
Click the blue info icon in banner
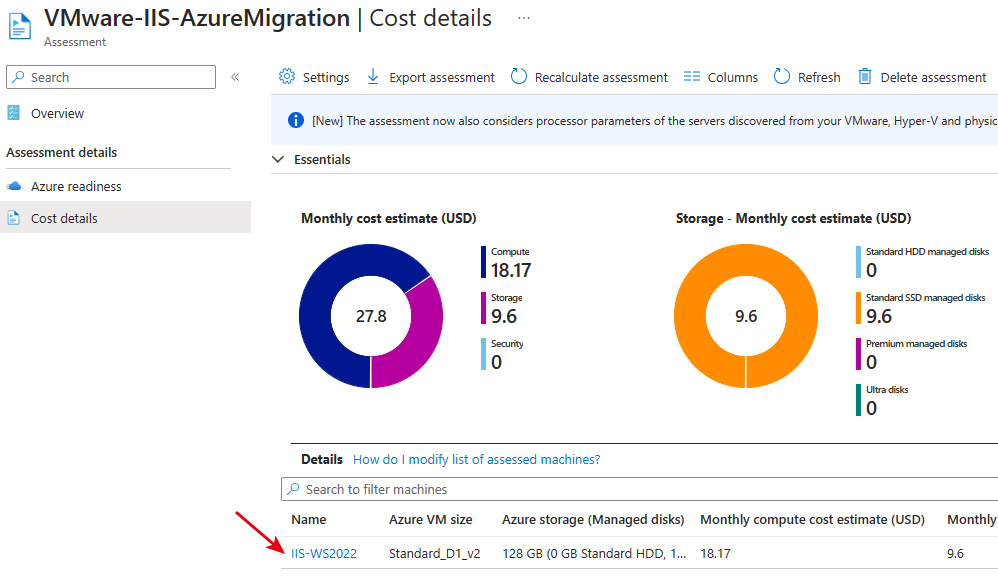point(296,120)
